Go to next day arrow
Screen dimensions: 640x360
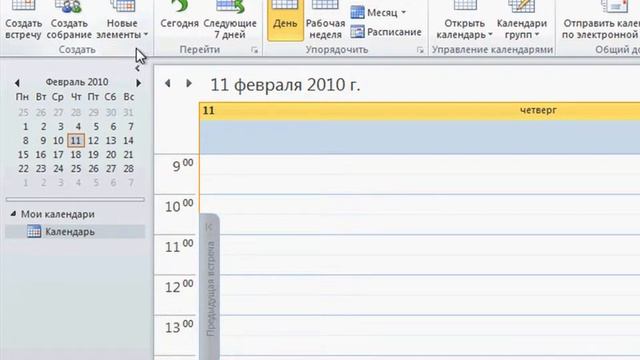coord(189,83)
